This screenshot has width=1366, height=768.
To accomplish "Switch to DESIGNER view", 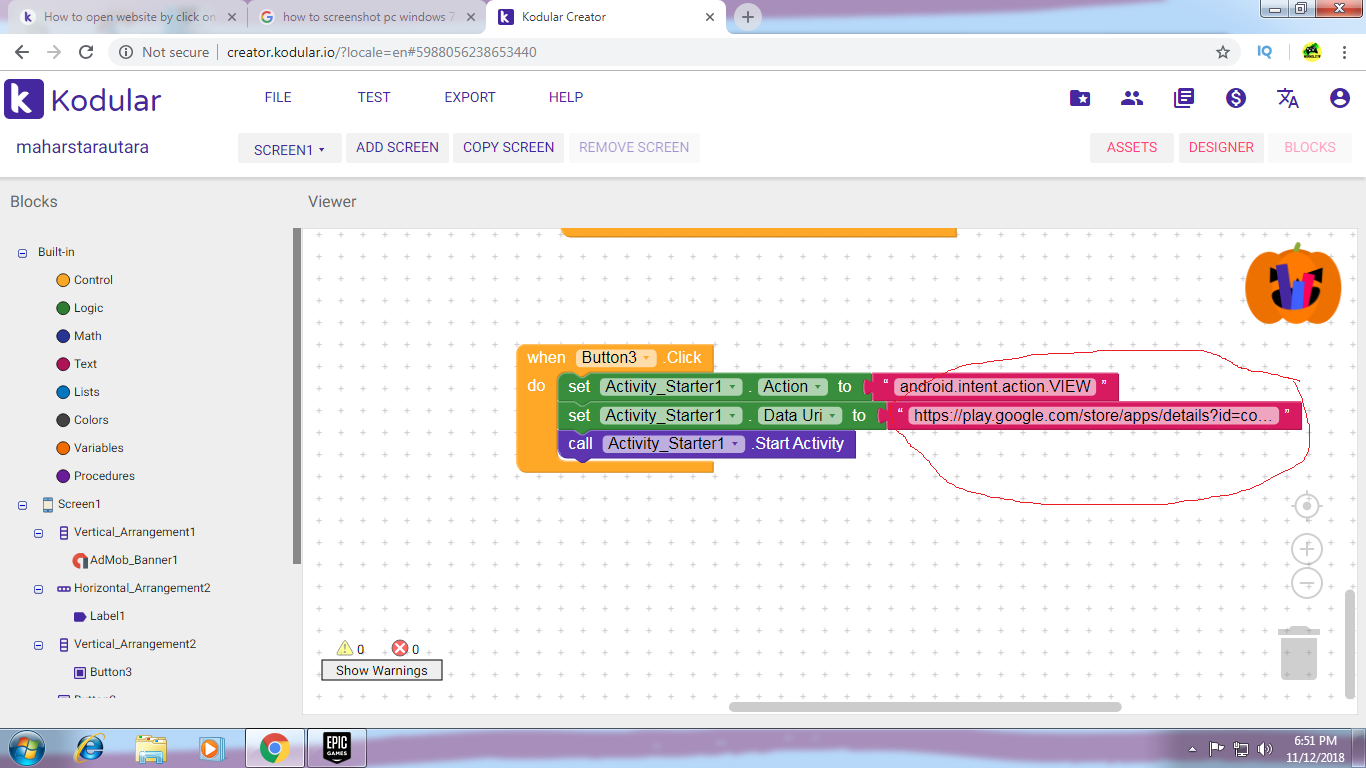I will [x=1220, y=147].
